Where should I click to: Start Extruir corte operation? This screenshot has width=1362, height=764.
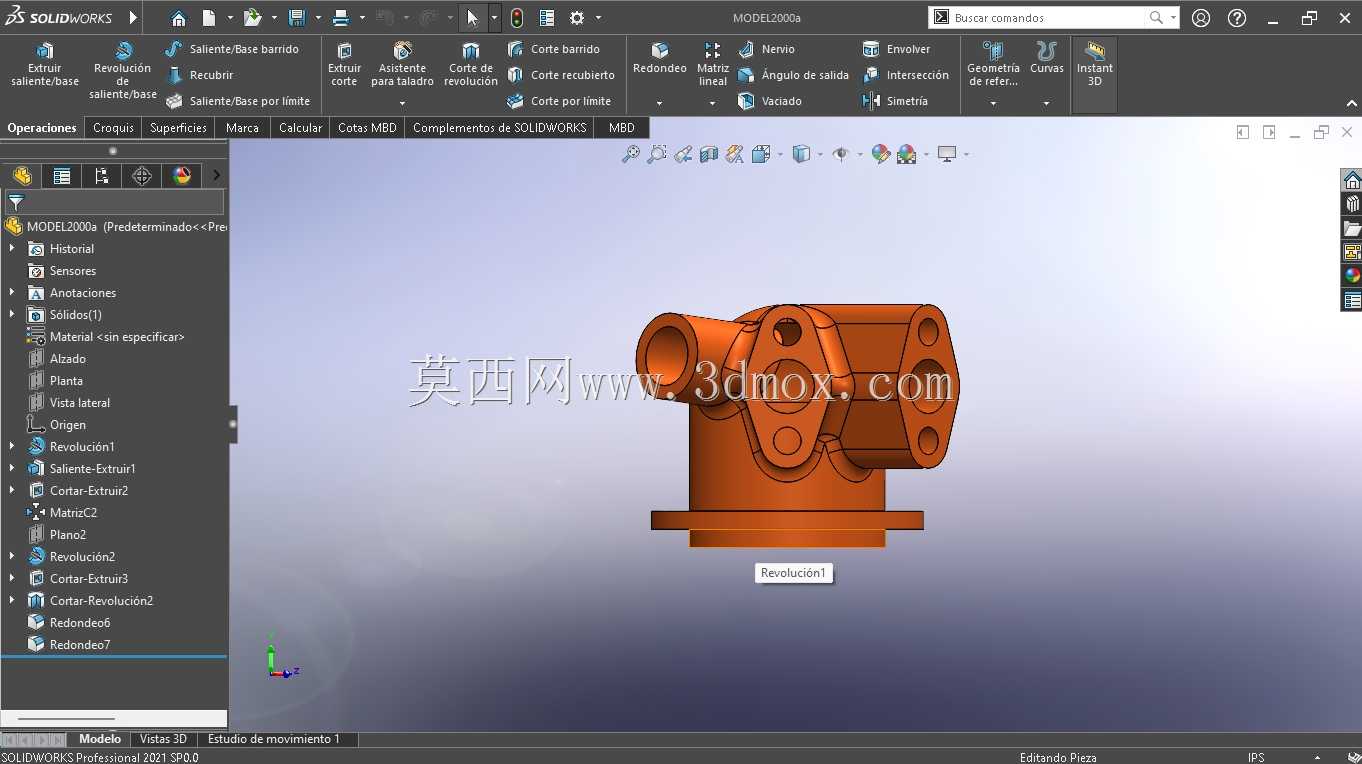point(344,65)
